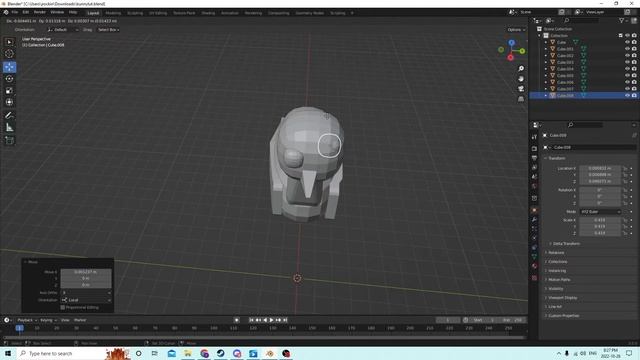Open the Modifiers wrench properties tab
Screen dimensions: 640x360
coord(534,220)
